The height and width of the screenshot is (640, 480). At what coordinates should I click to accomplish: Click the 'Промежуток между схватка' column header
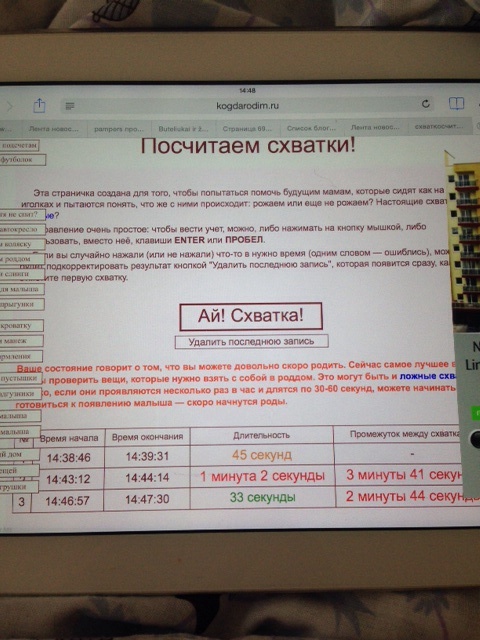[x=405, y=433]
